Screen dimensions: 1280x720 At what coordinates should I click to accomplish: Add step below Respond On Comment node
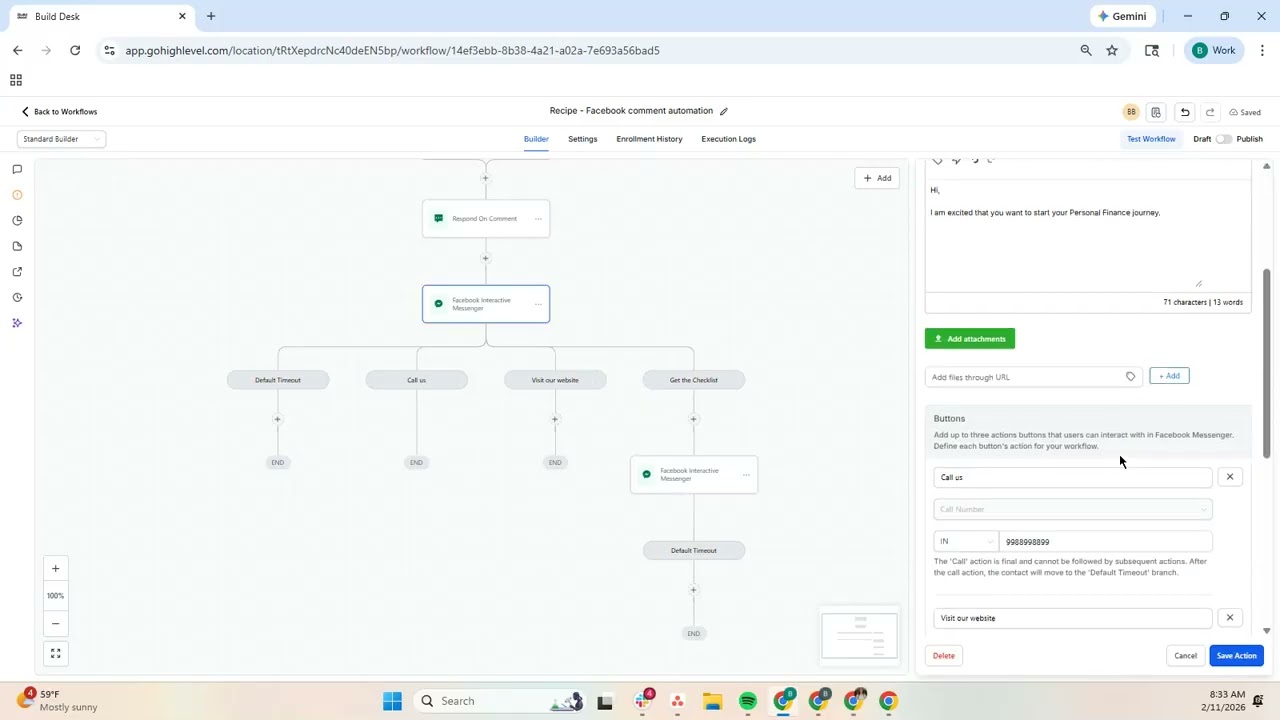pyautogui.click(x=485, y=258)
